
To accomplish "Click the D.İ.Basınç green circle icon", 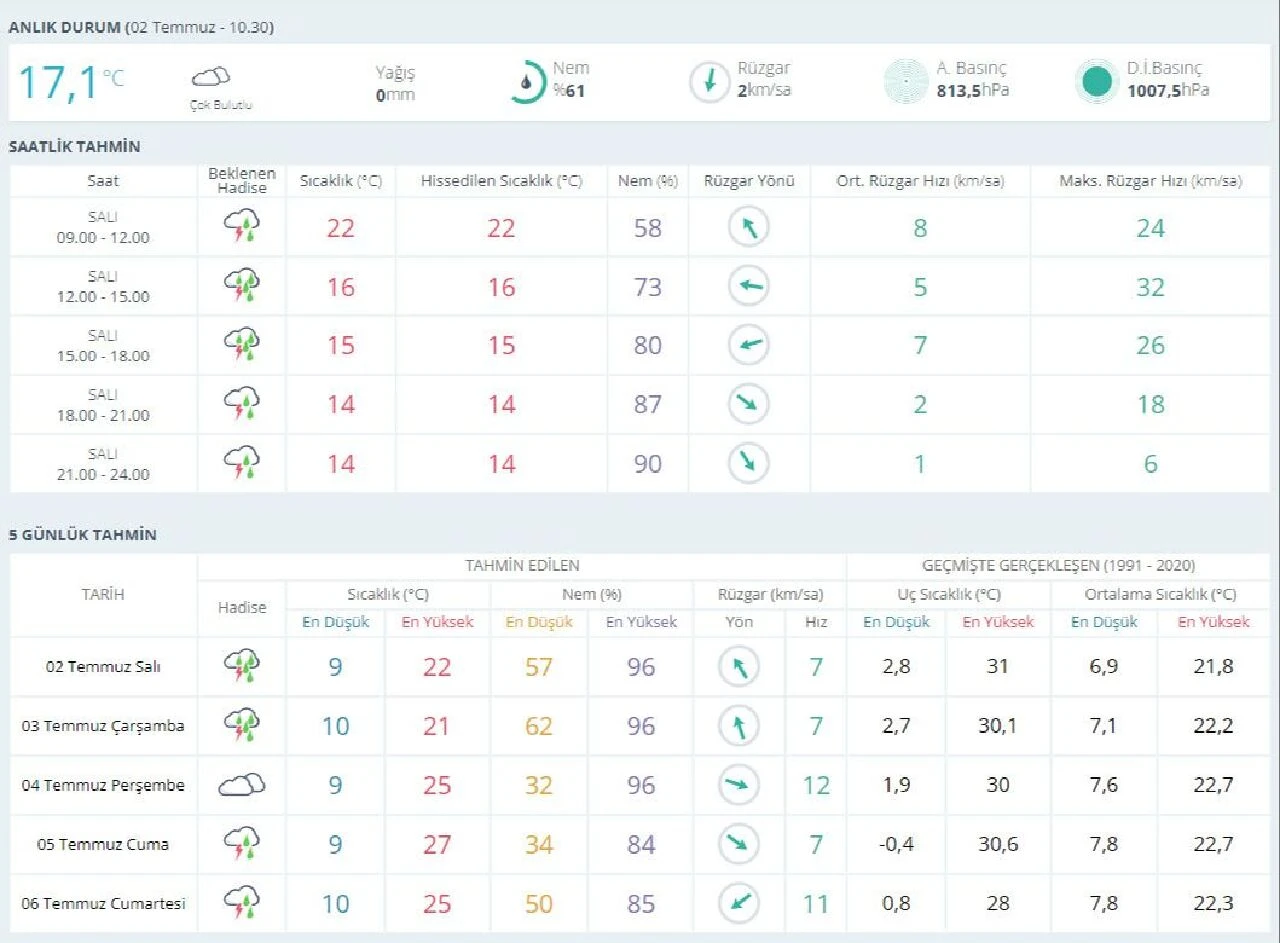I will pos(1096,82).
